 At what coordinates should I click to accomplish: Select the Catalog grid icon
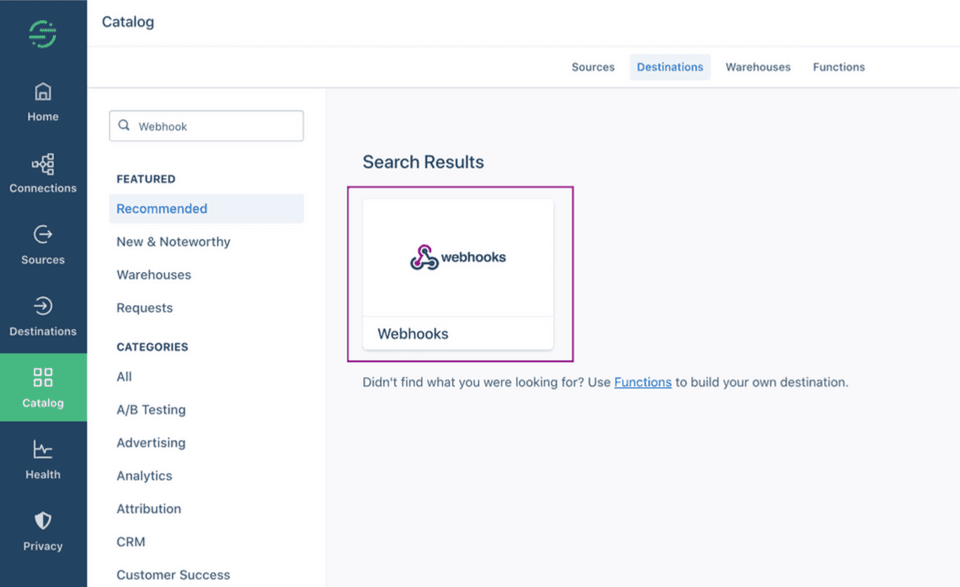[42, 378]
